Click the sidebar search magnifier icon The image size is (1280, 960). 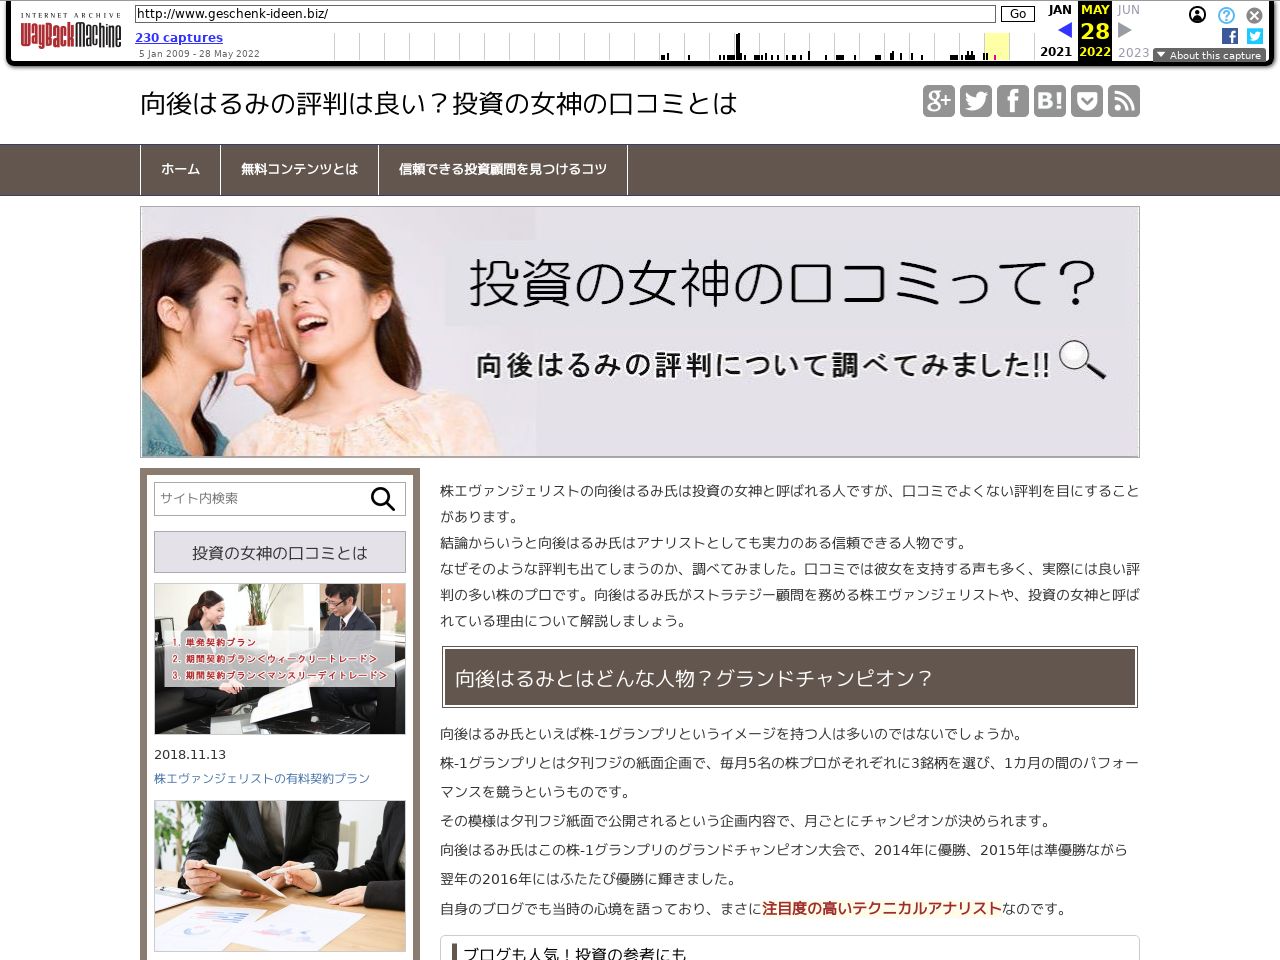(x=383, y=499)
